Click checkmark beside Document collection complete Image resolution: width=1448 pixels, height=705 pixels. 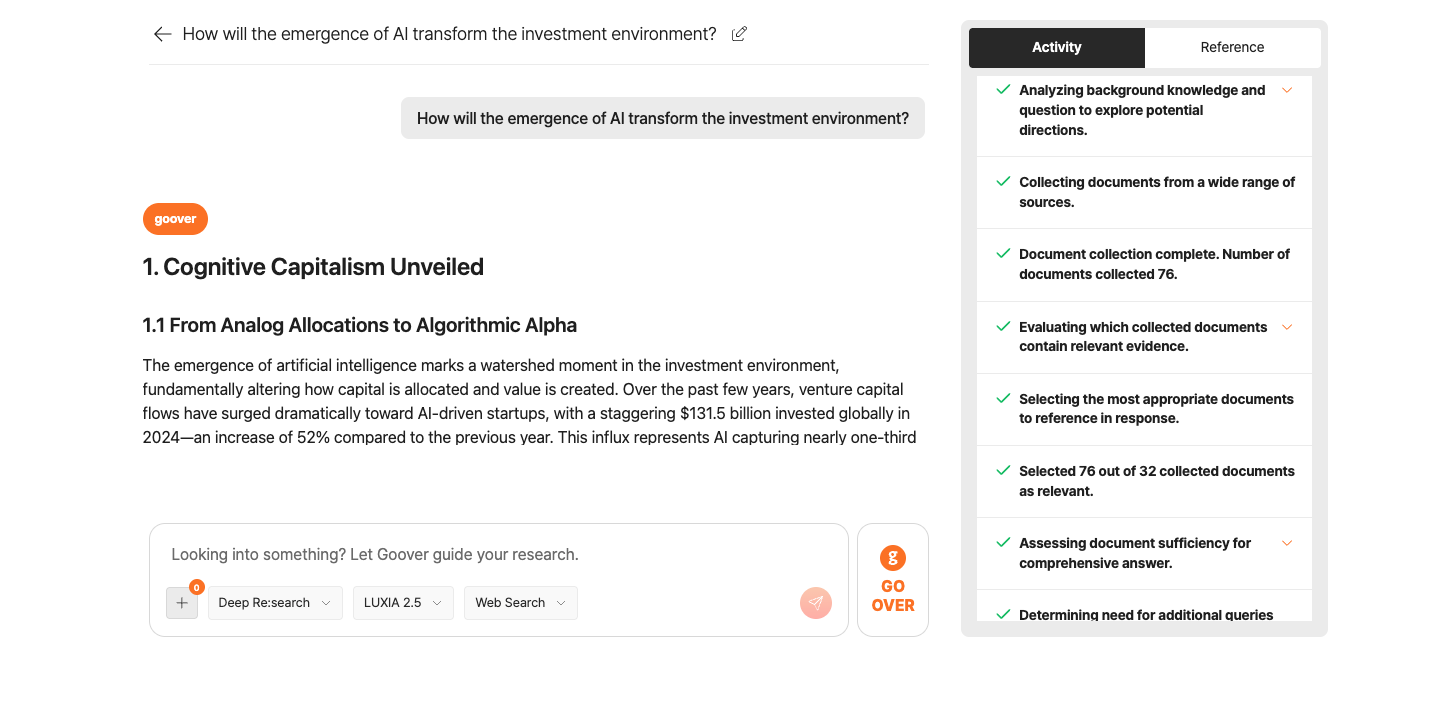pos(1003,254)
